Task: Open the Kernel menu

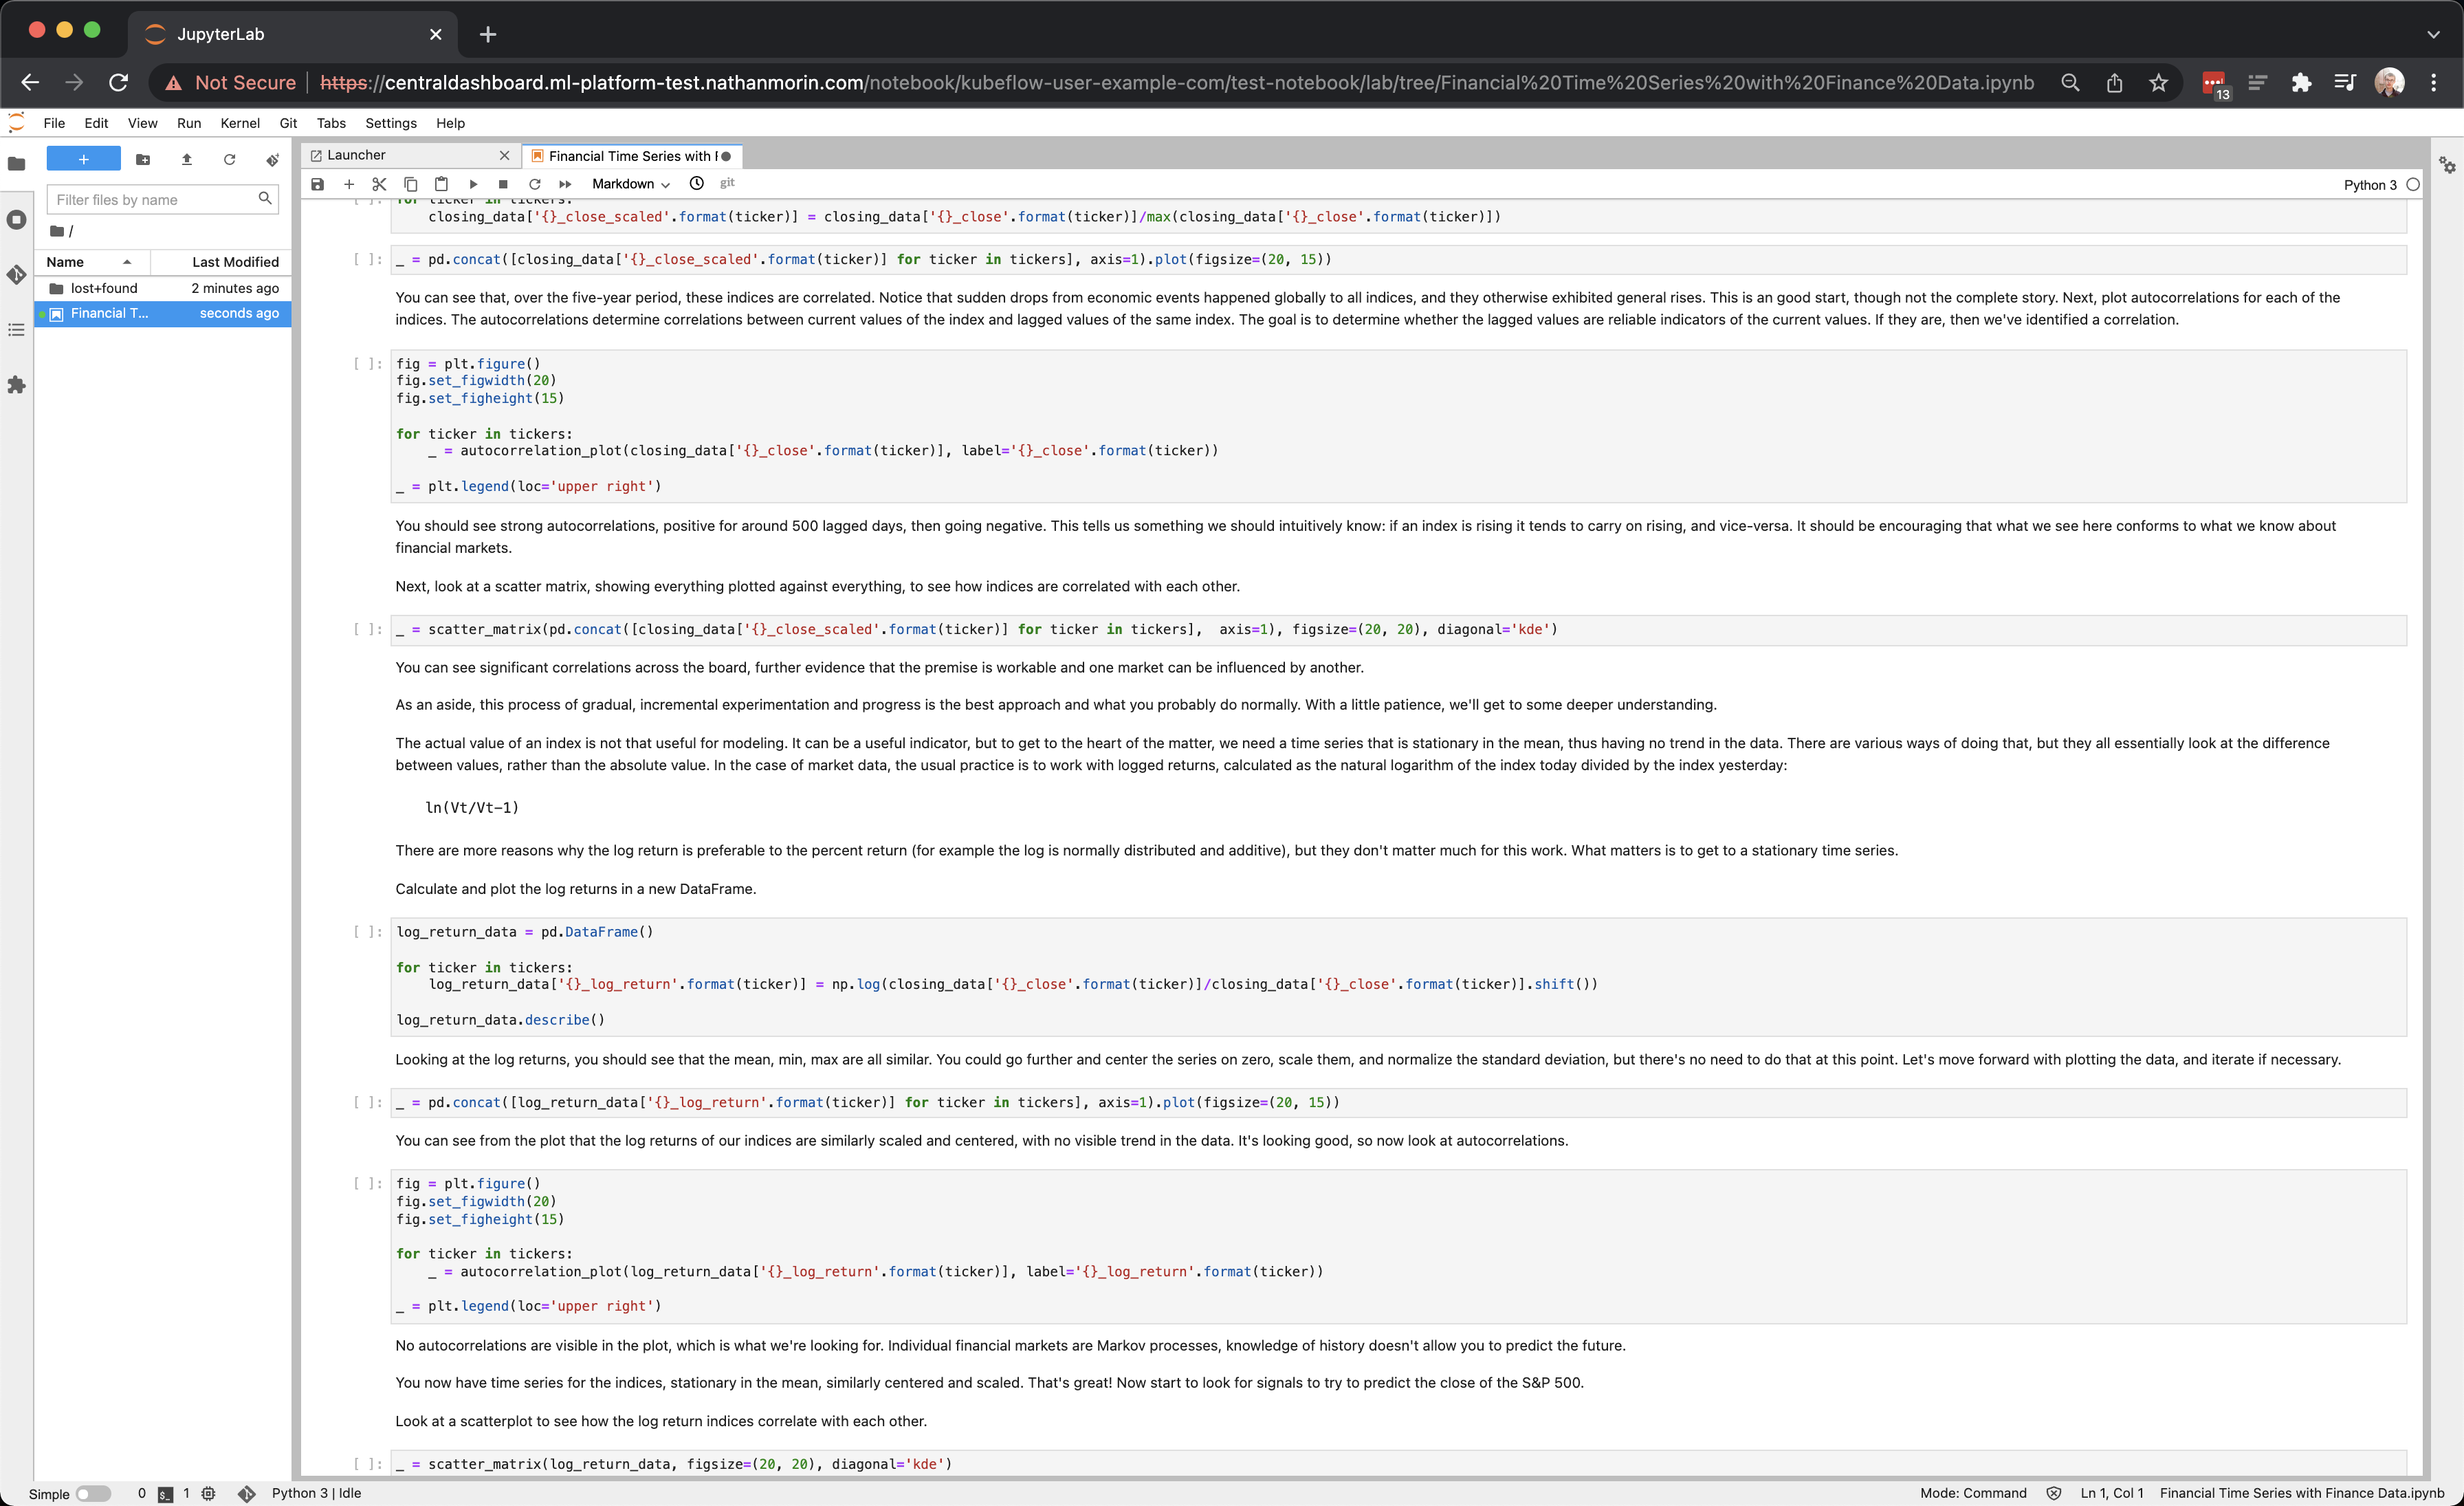Action: tap(240, 123)
